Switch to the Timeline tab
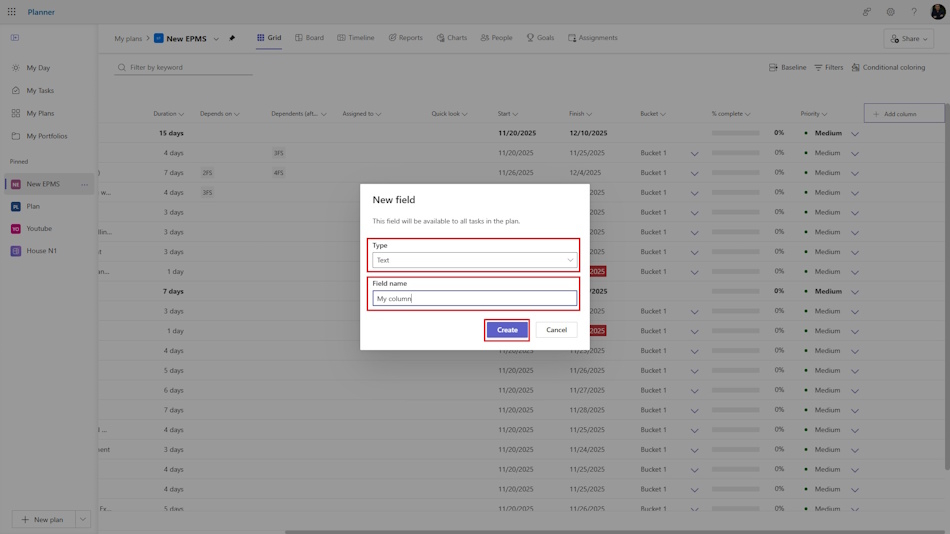 (x=356, y=38)
